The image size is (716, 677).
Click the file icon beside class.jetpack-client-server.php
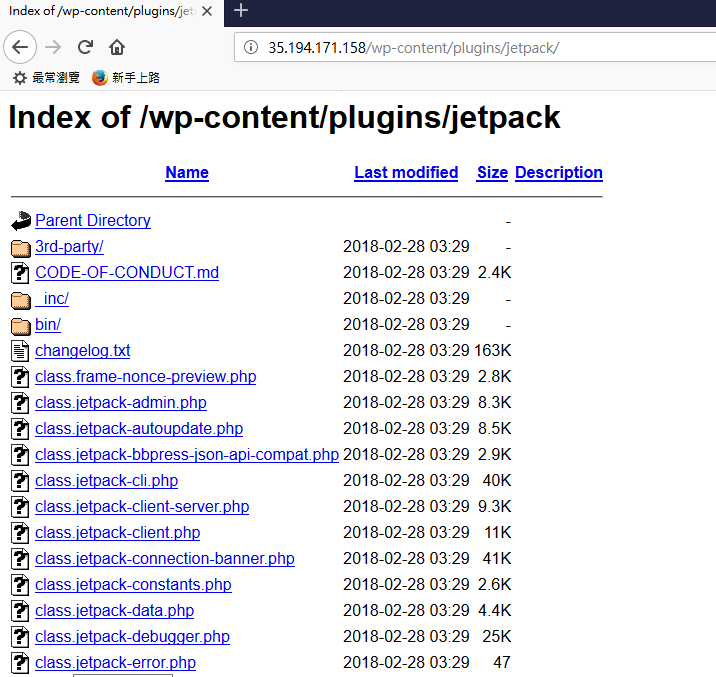pos(20,507)
